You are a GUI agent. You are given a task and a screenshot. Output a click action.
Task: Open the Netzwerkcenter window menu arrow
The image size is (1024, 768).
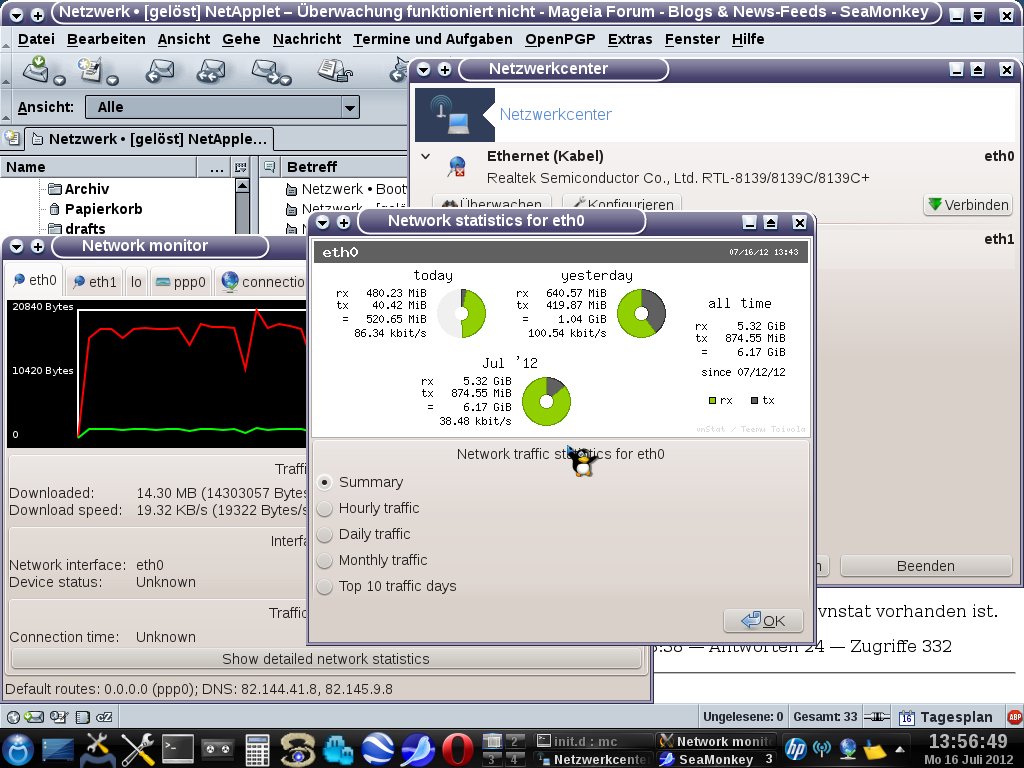[424, 69]
